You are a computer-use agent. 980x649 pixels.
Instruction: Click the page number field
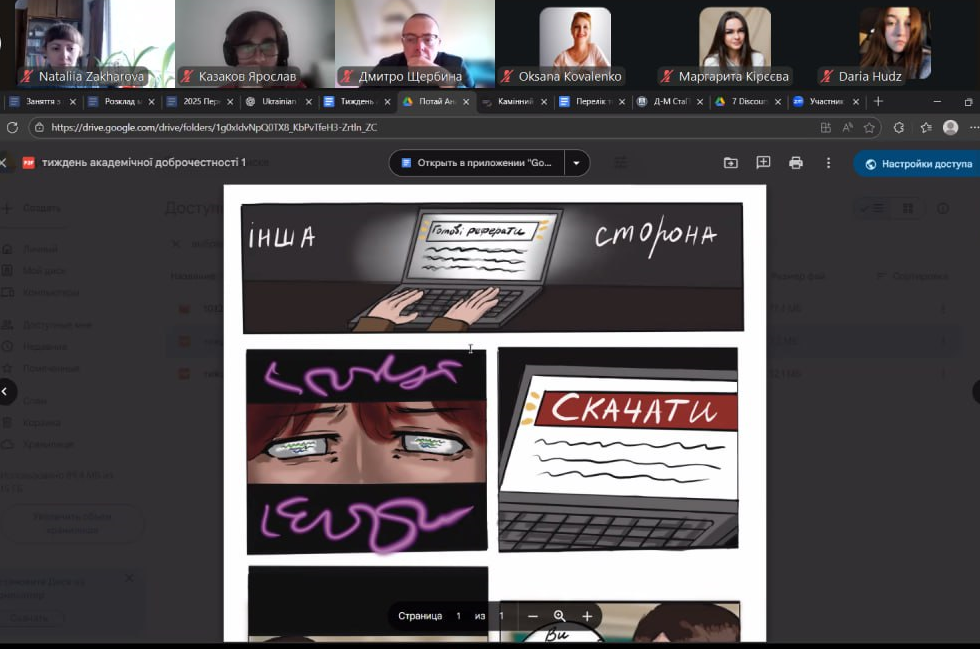tap(459, 616)
